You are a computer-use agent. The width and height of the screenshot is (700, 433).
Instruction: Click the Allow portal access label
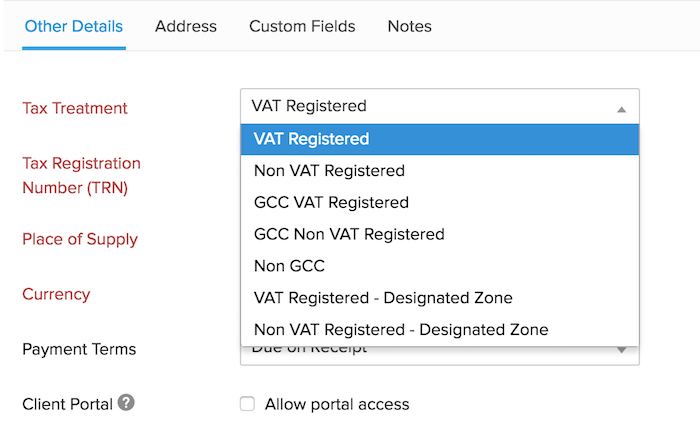point(337,404)
